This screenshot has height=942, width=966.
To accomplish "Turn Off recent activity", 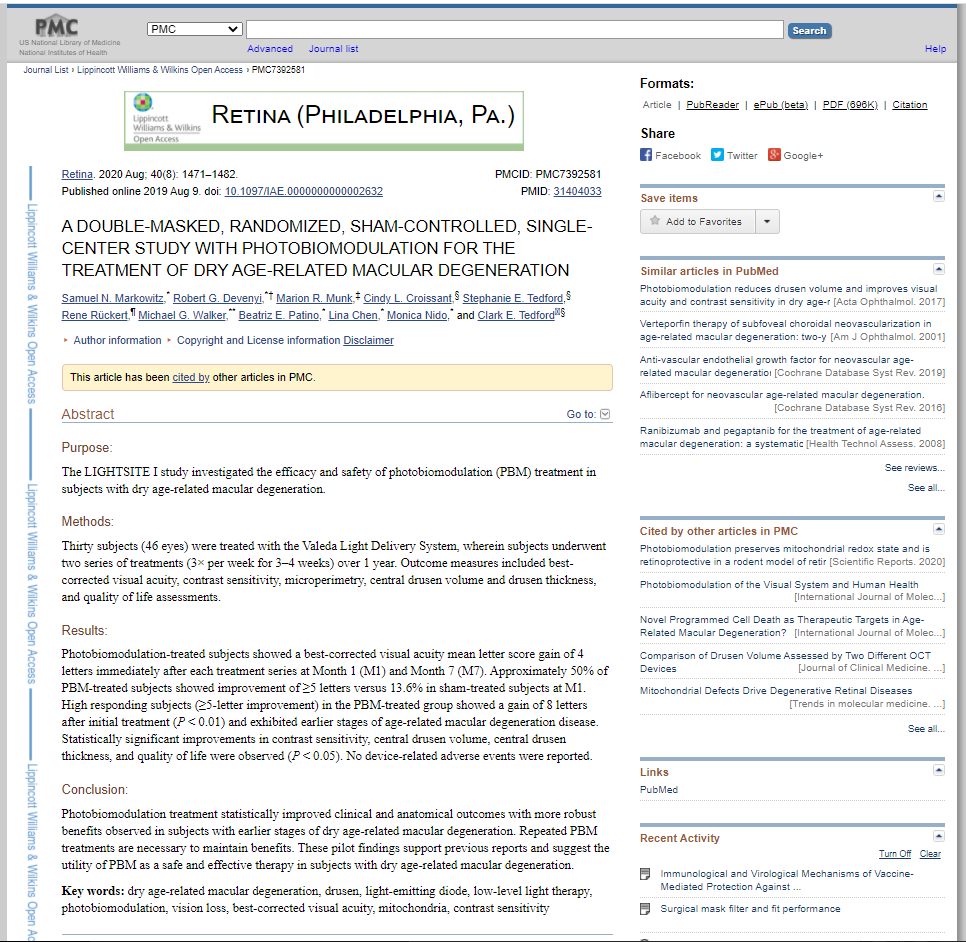I will click(895, 853).
